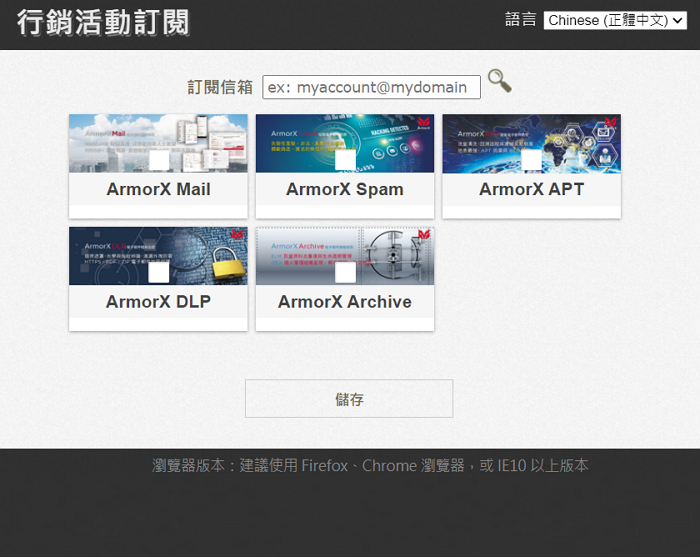The height and width of the screenshot is (557, 700).
Task: Tick the ArmorX Spam checkbox
Action: 345,160
